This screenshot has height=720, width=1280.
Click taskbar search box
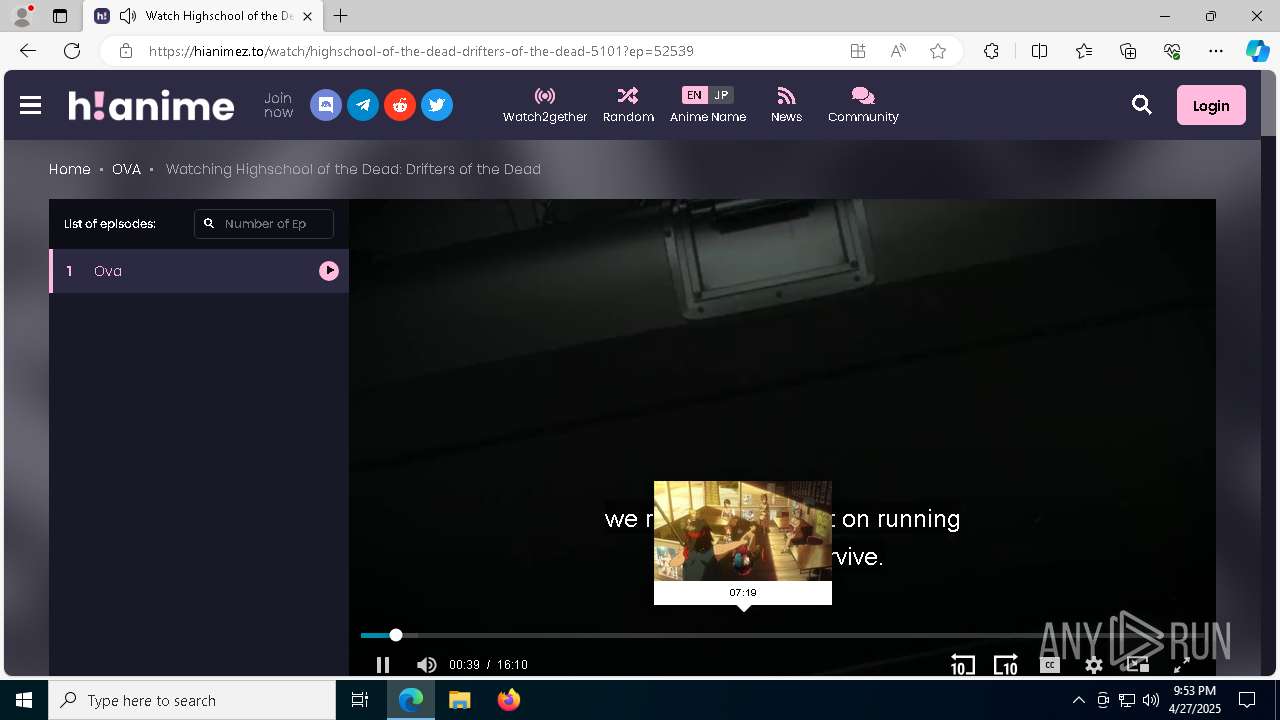pos(192,700)
